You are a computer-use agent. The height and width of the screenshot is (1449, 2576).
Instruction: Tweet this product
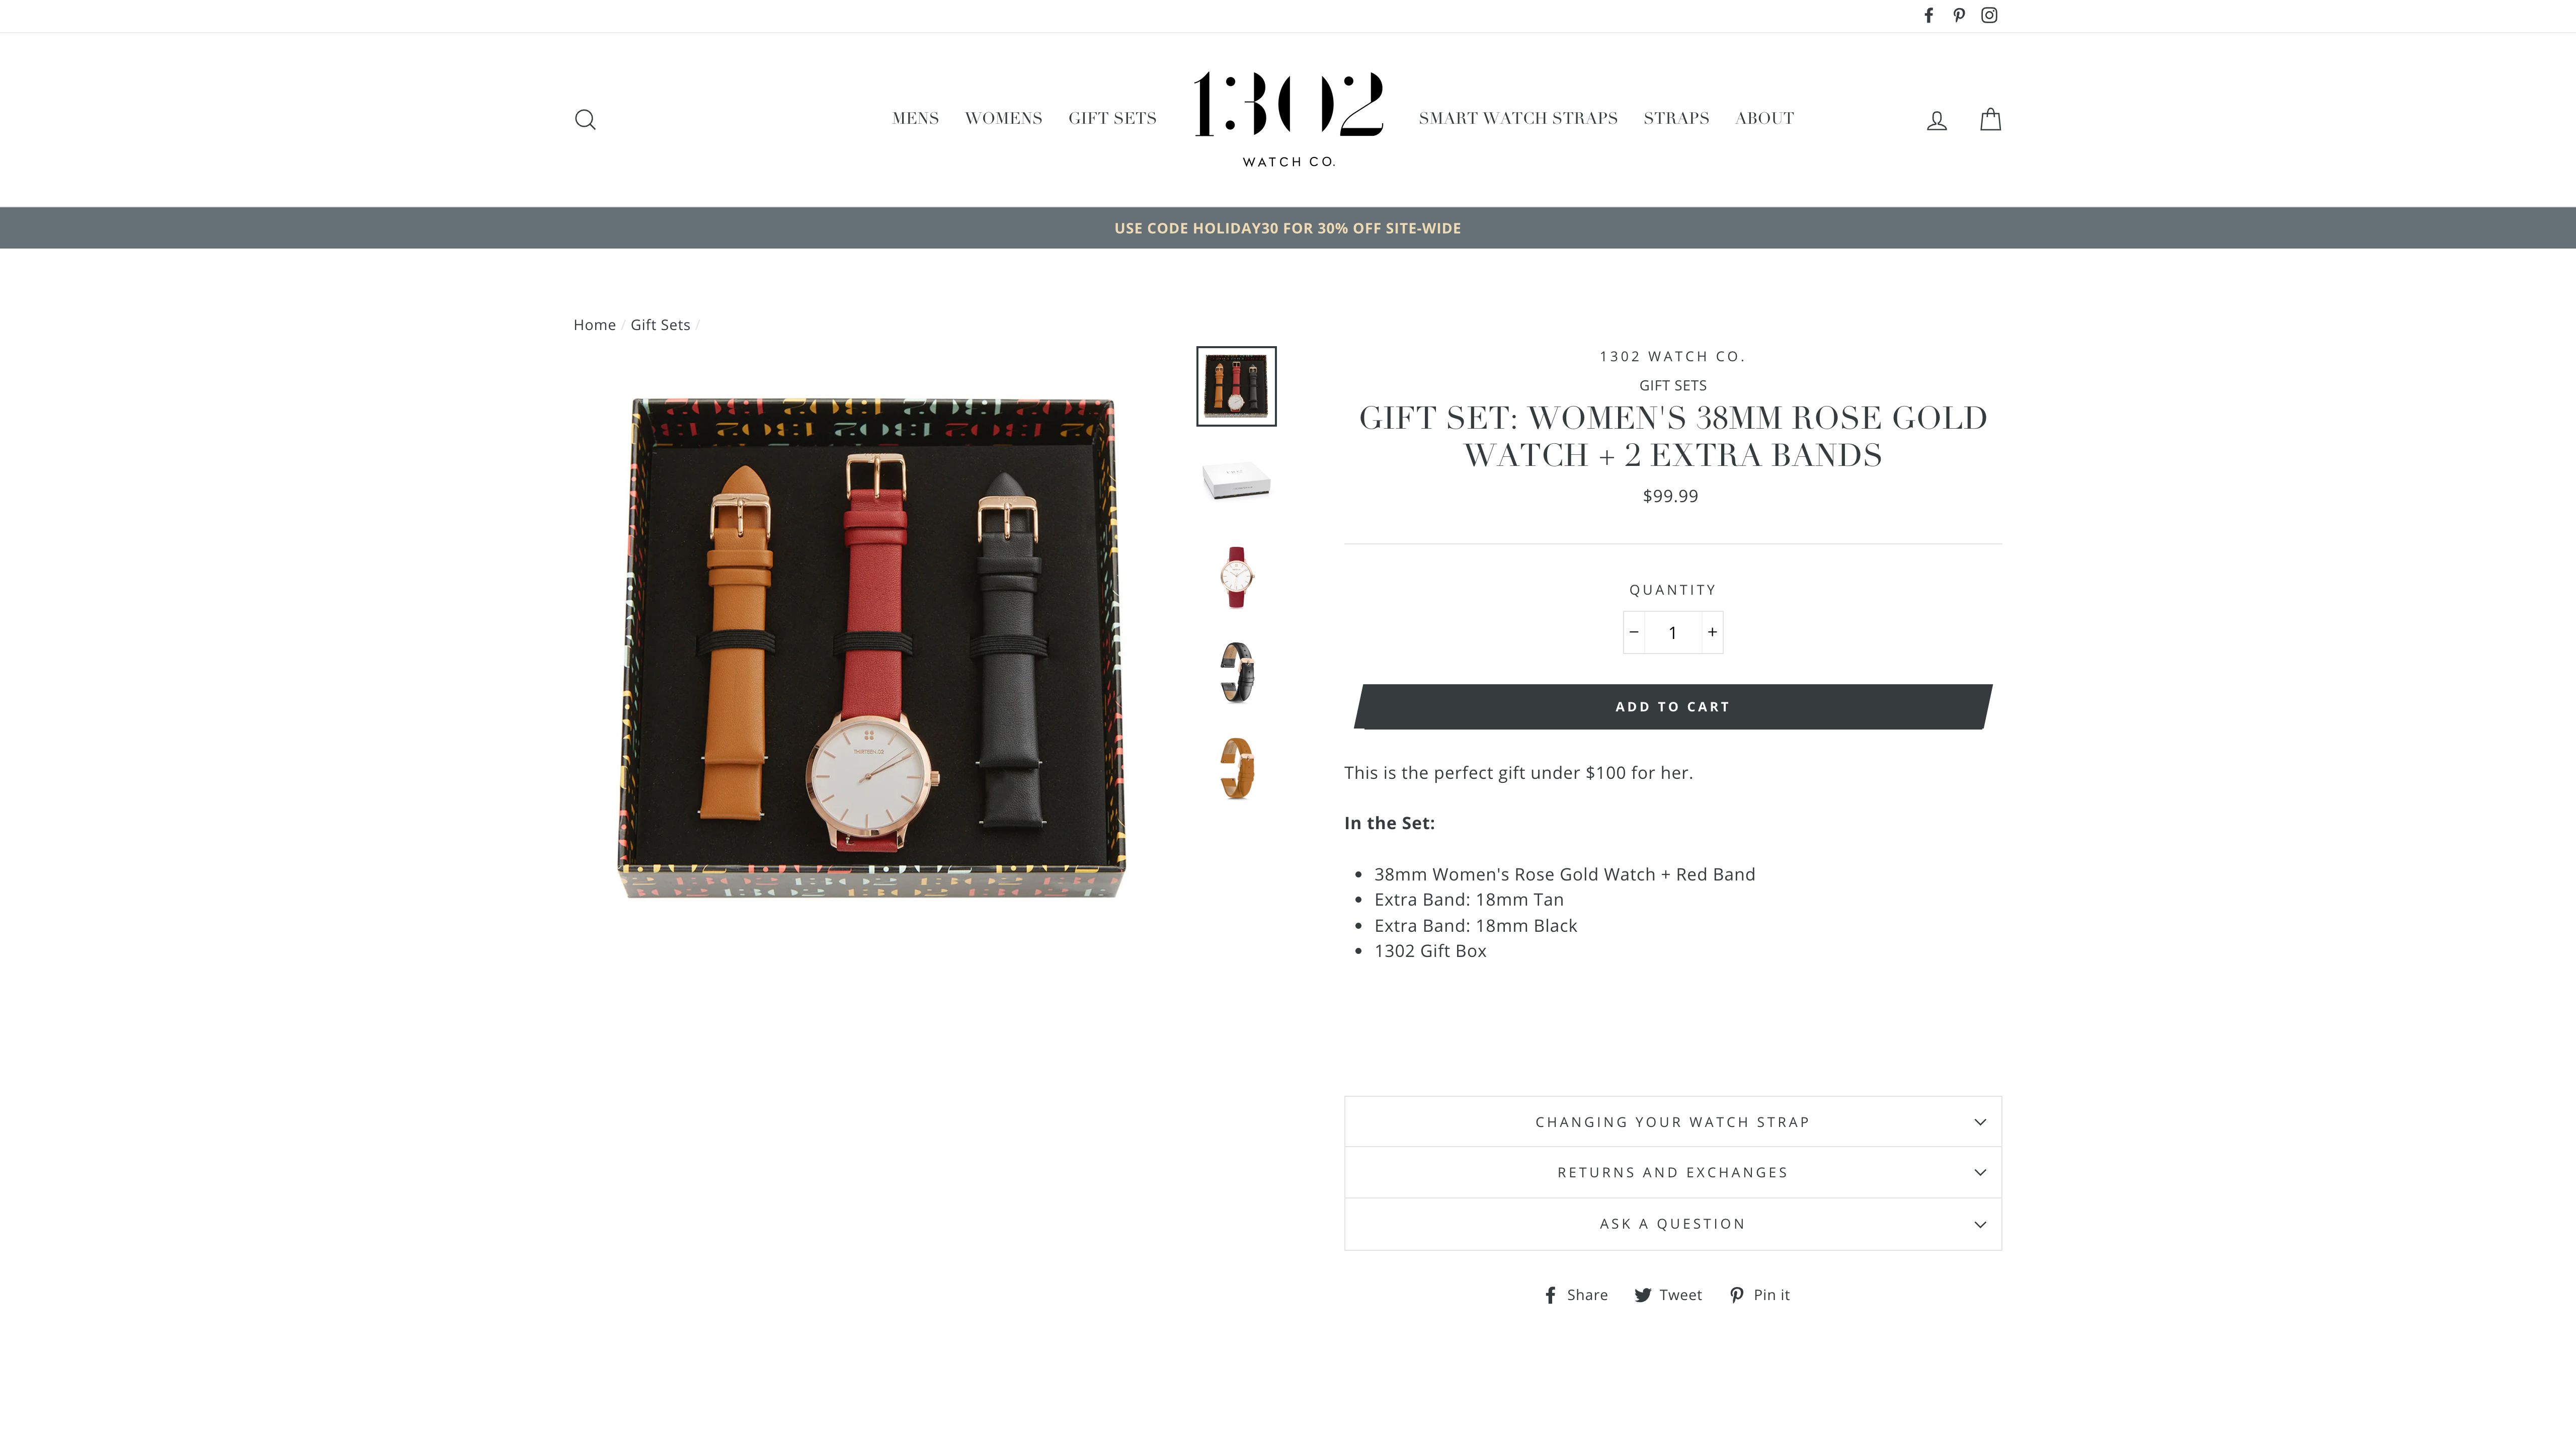click(1668, 1295)
